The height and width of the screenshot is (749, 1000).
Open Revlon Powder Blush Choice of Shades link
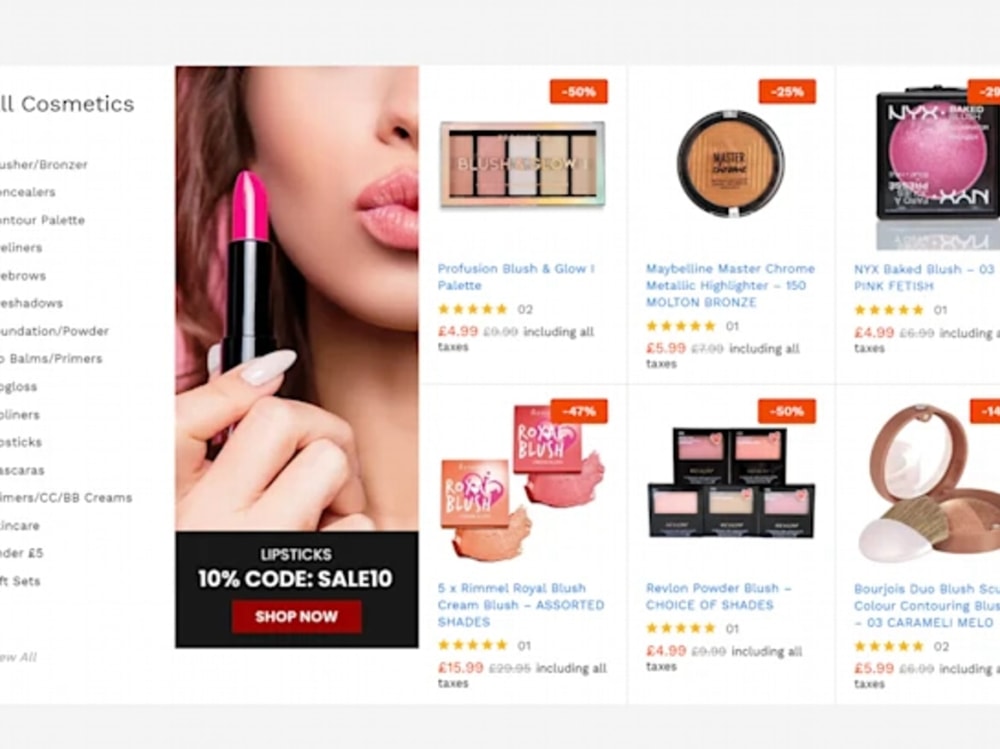pyautogui.click(x=718, y=597)
